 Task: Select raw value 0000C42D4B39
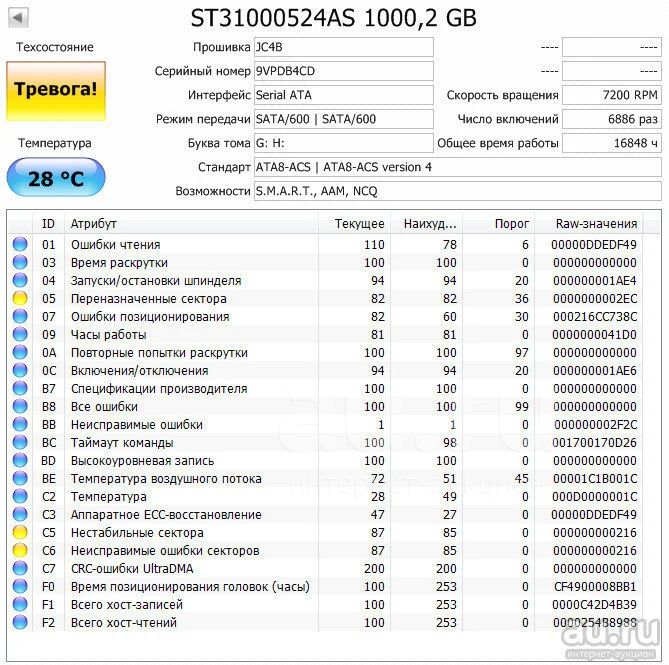[594, 604]
